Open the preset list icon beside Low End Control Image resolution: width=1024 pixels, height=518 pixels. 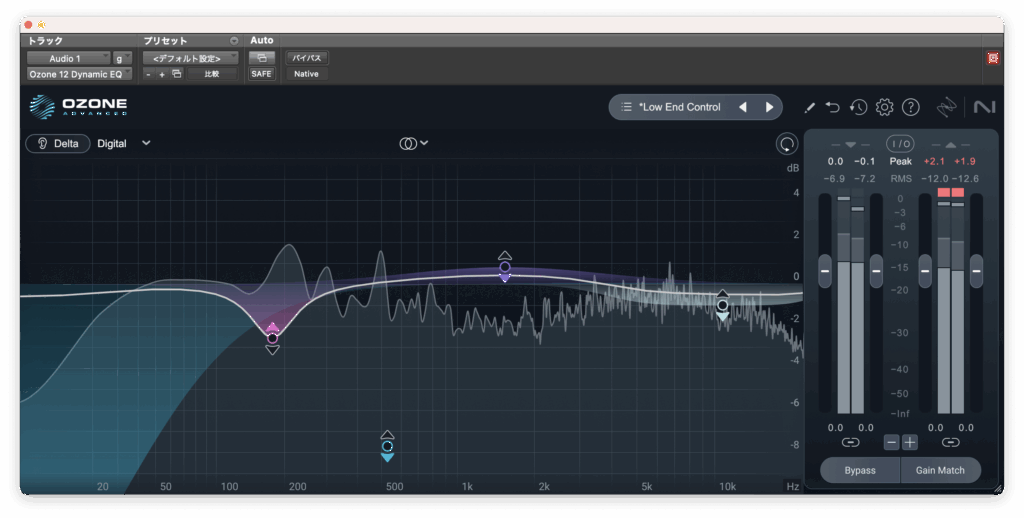626,107
